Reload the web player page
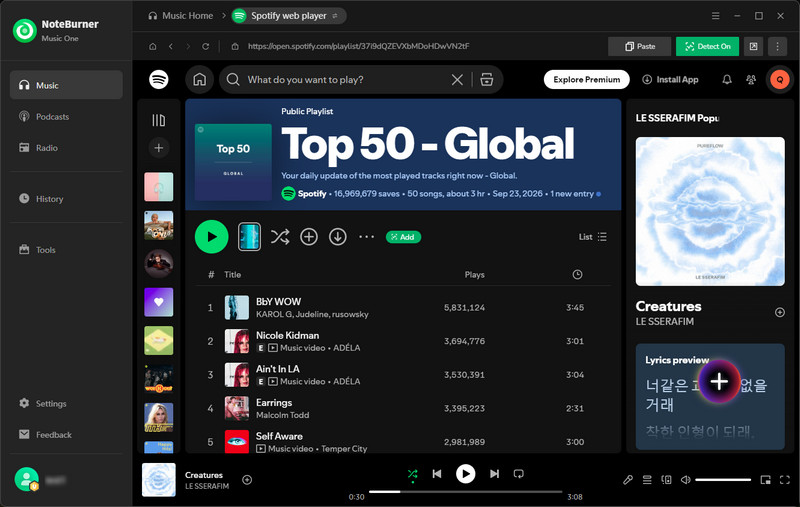 coord(206,46)
